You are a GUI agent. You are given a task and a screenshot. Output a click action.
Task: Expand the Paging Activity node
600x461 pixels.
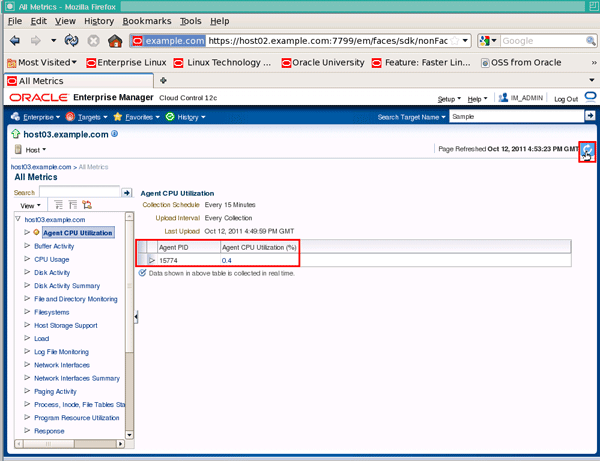[27, 391]
